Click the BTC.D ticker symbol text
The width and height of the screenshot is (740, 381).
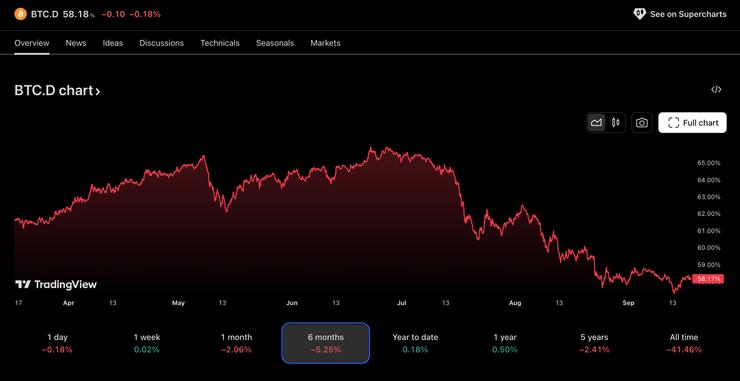pyautogui.click(x=45, y=14)
